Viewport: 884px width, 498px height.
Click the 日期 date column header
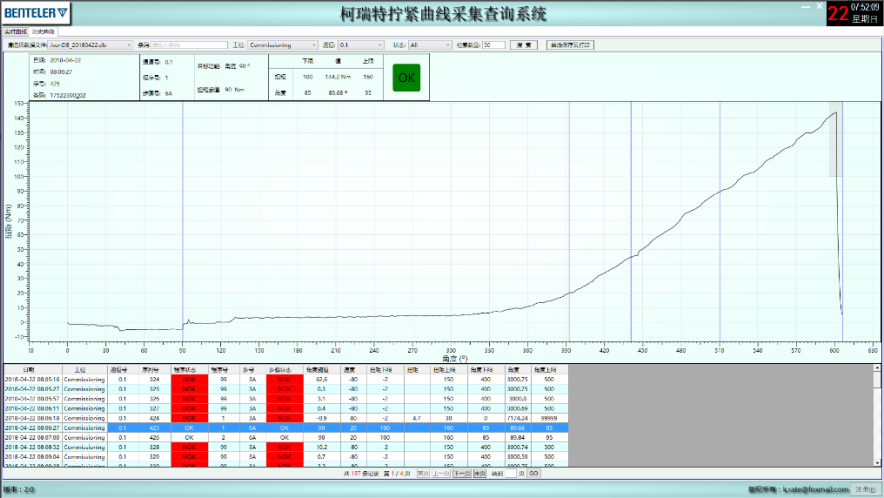pos(33,370)
